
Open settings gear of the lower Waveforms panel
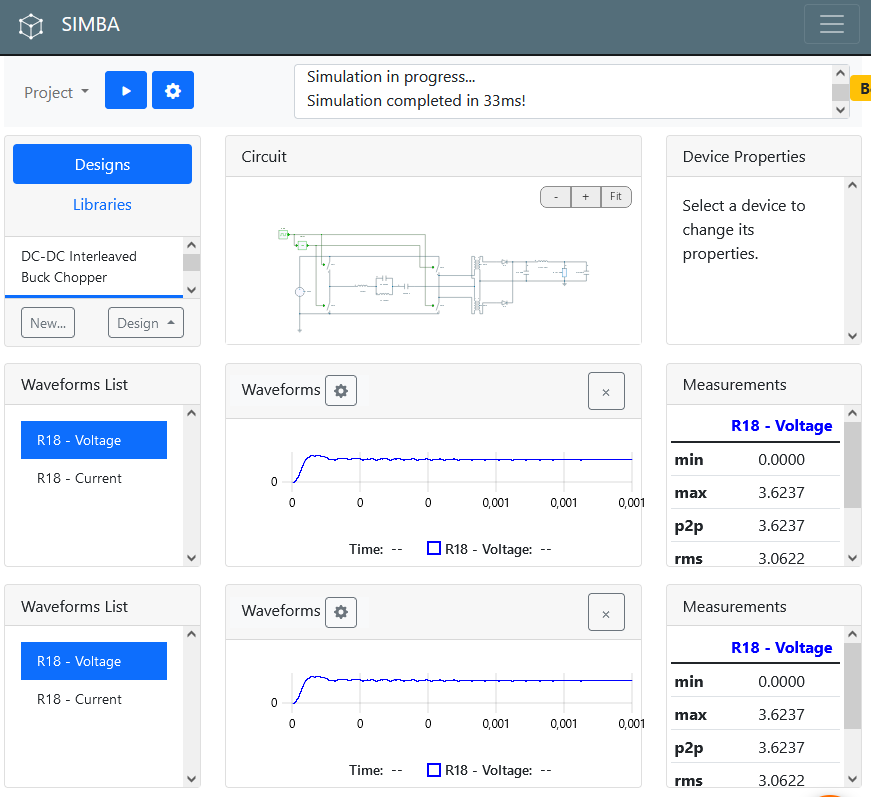[341, 612]
